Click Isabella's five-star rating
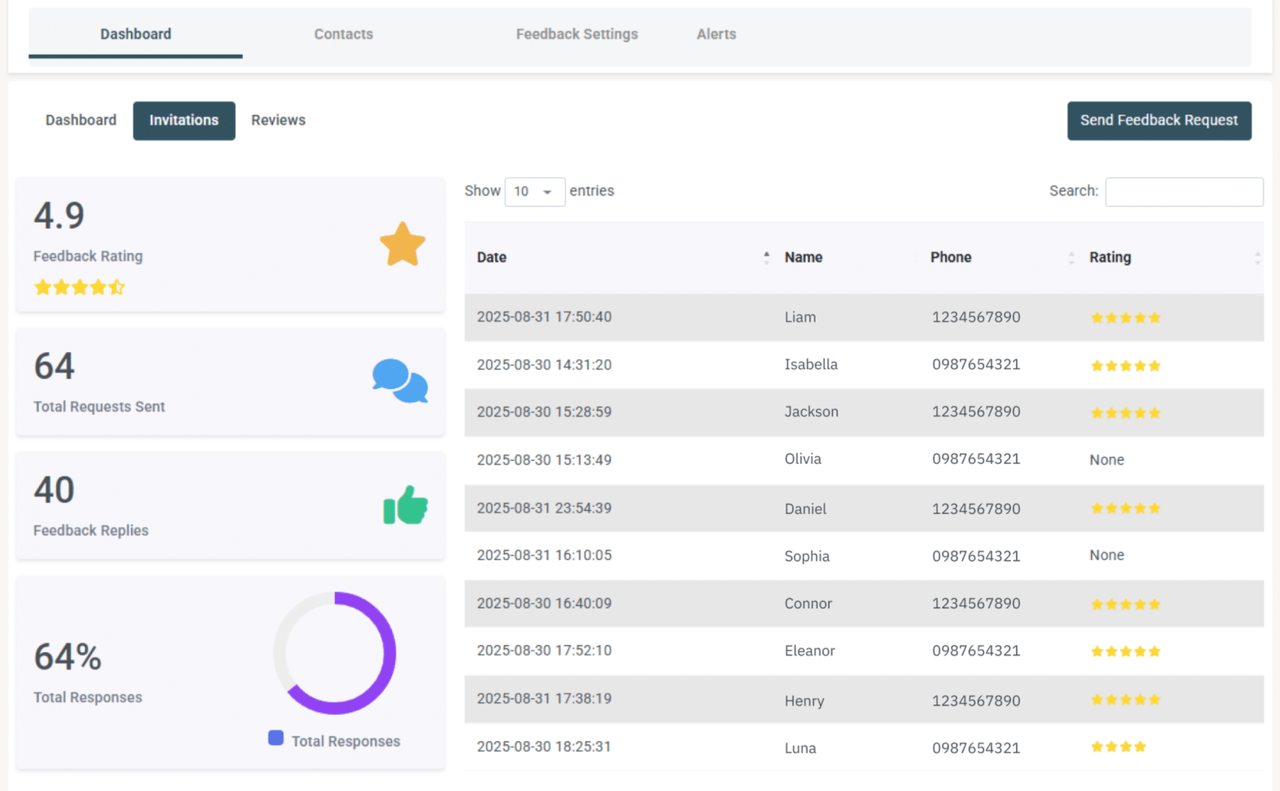 point(1125,365)
